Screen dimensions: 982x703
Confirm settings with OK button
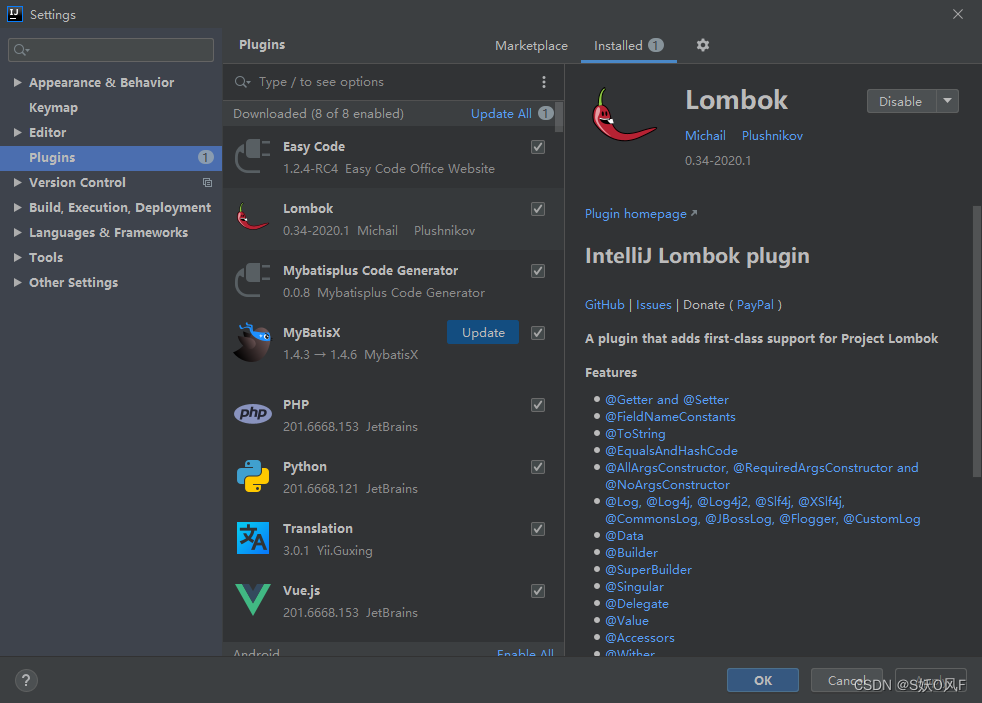[x=763, y=680]
